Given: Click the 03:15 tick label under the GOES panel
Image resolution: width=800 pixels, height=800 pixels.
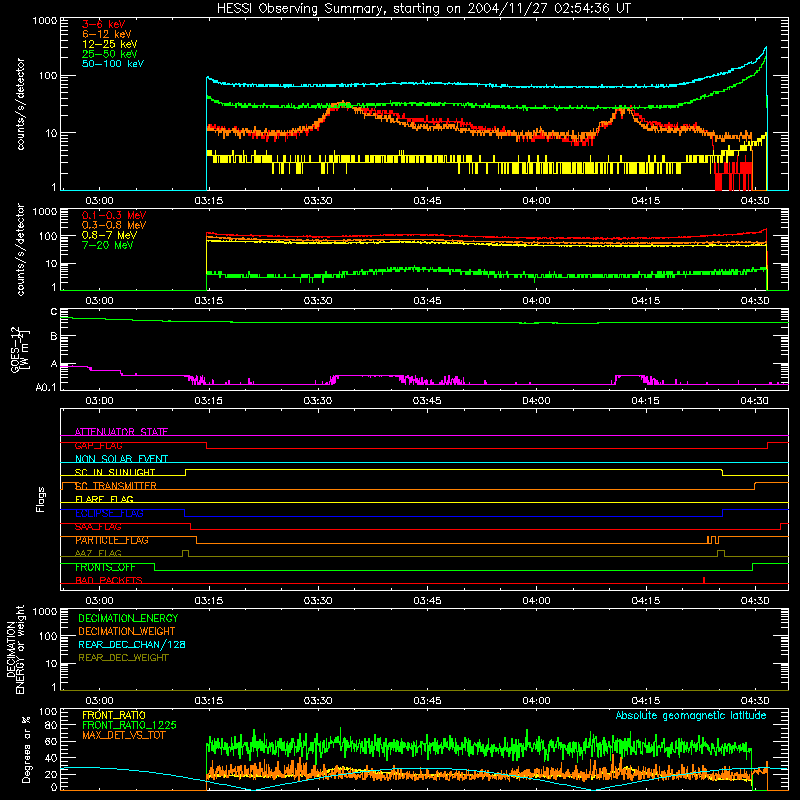Looking at the screenshot, I should (208, 401).
